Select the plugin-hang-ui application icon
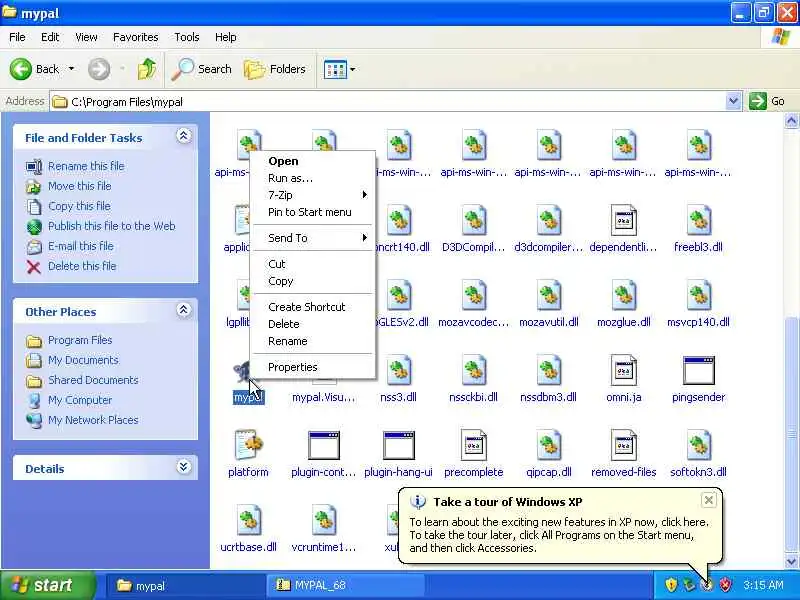Viewport: 800px width, 600px height. click(x=398, y=445)
